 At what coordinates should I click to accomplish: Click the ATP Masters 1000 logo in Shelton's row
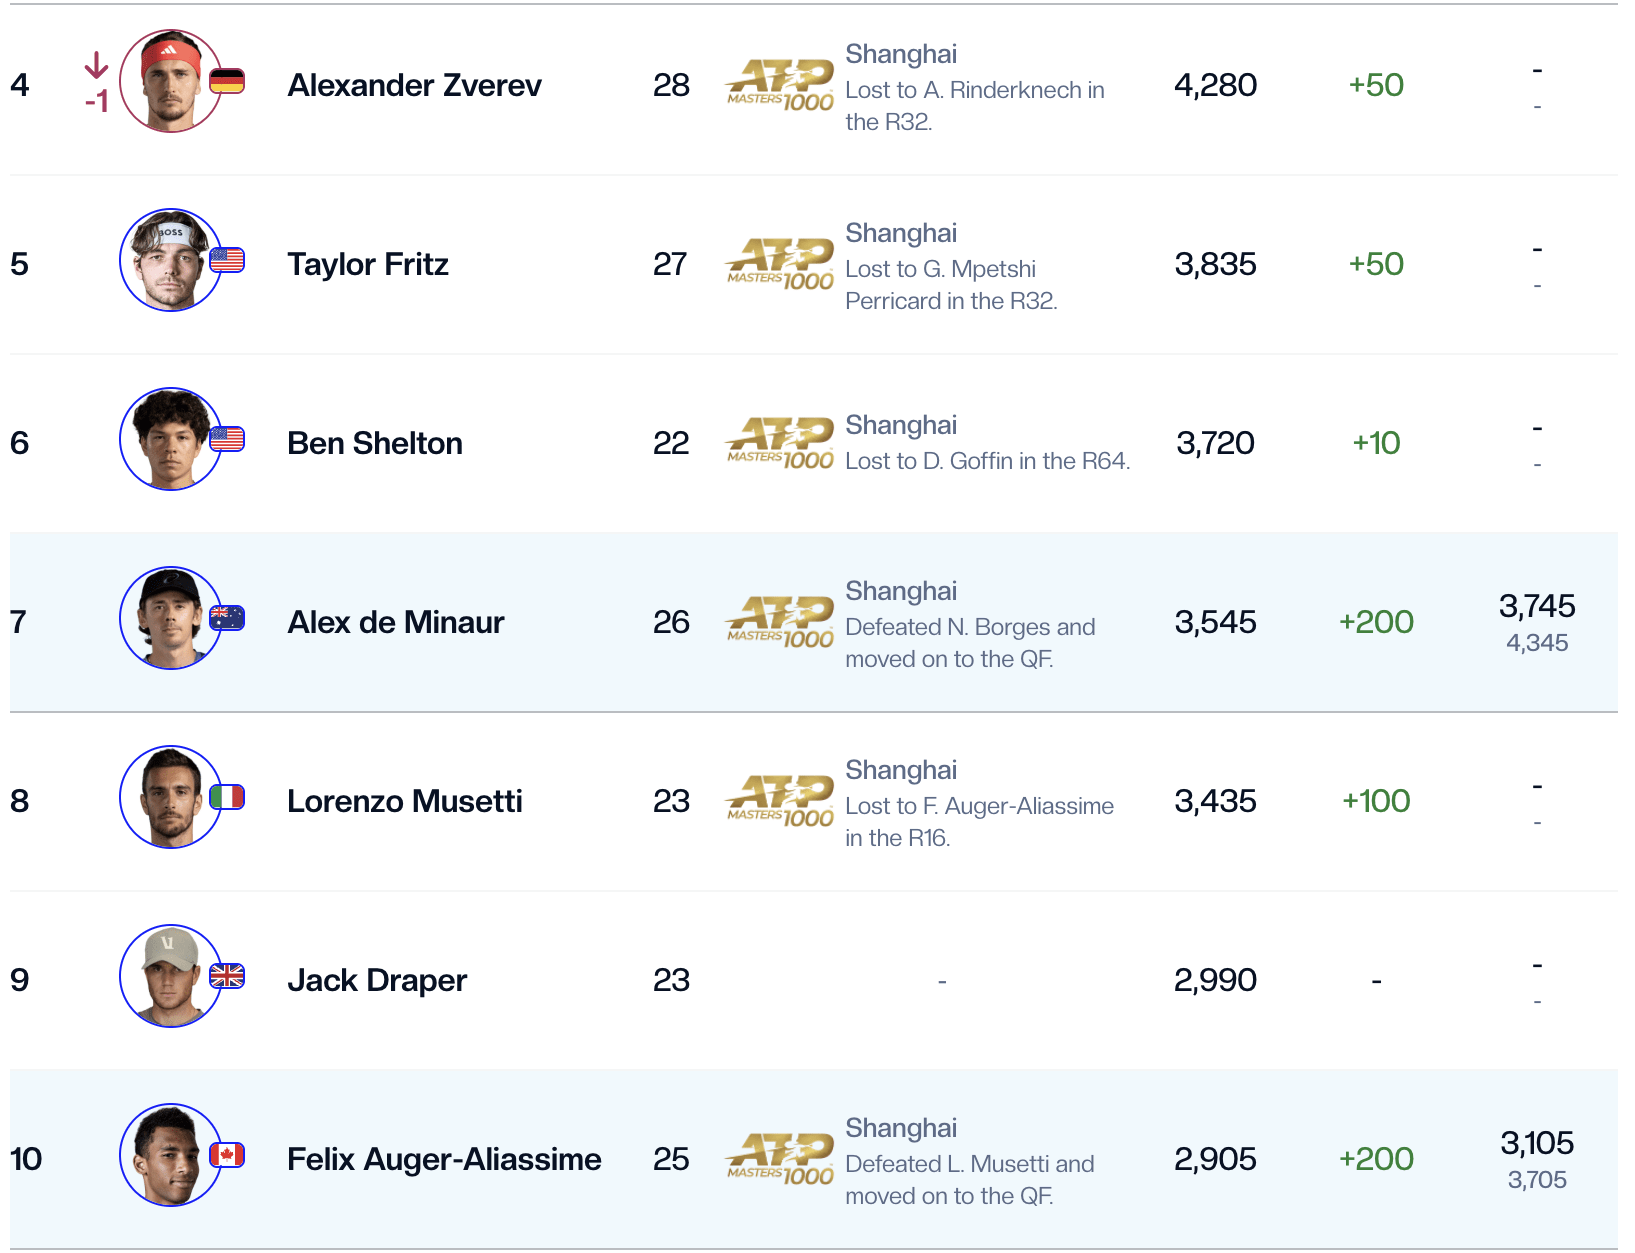(x=780, y=443)
